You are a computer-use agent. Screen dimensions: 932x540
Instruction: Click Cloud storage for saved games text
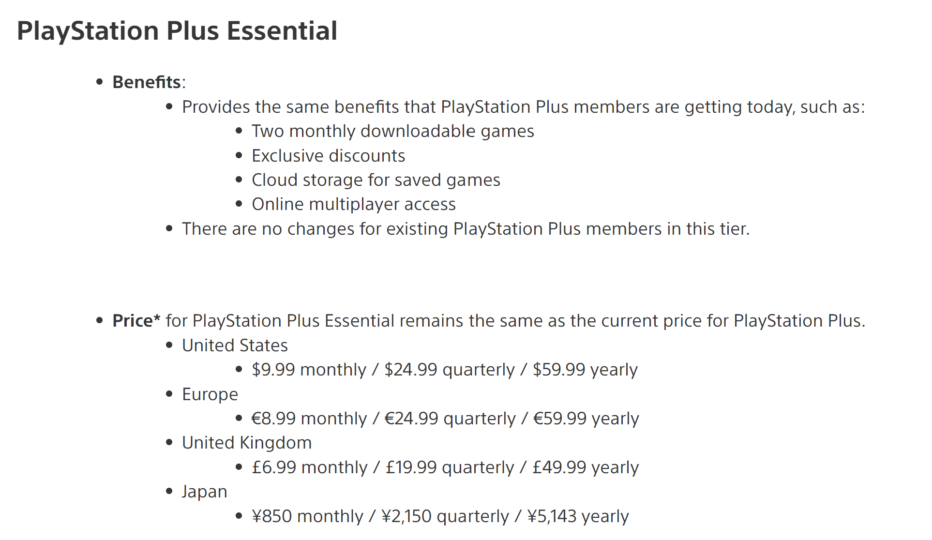[376, 180]
